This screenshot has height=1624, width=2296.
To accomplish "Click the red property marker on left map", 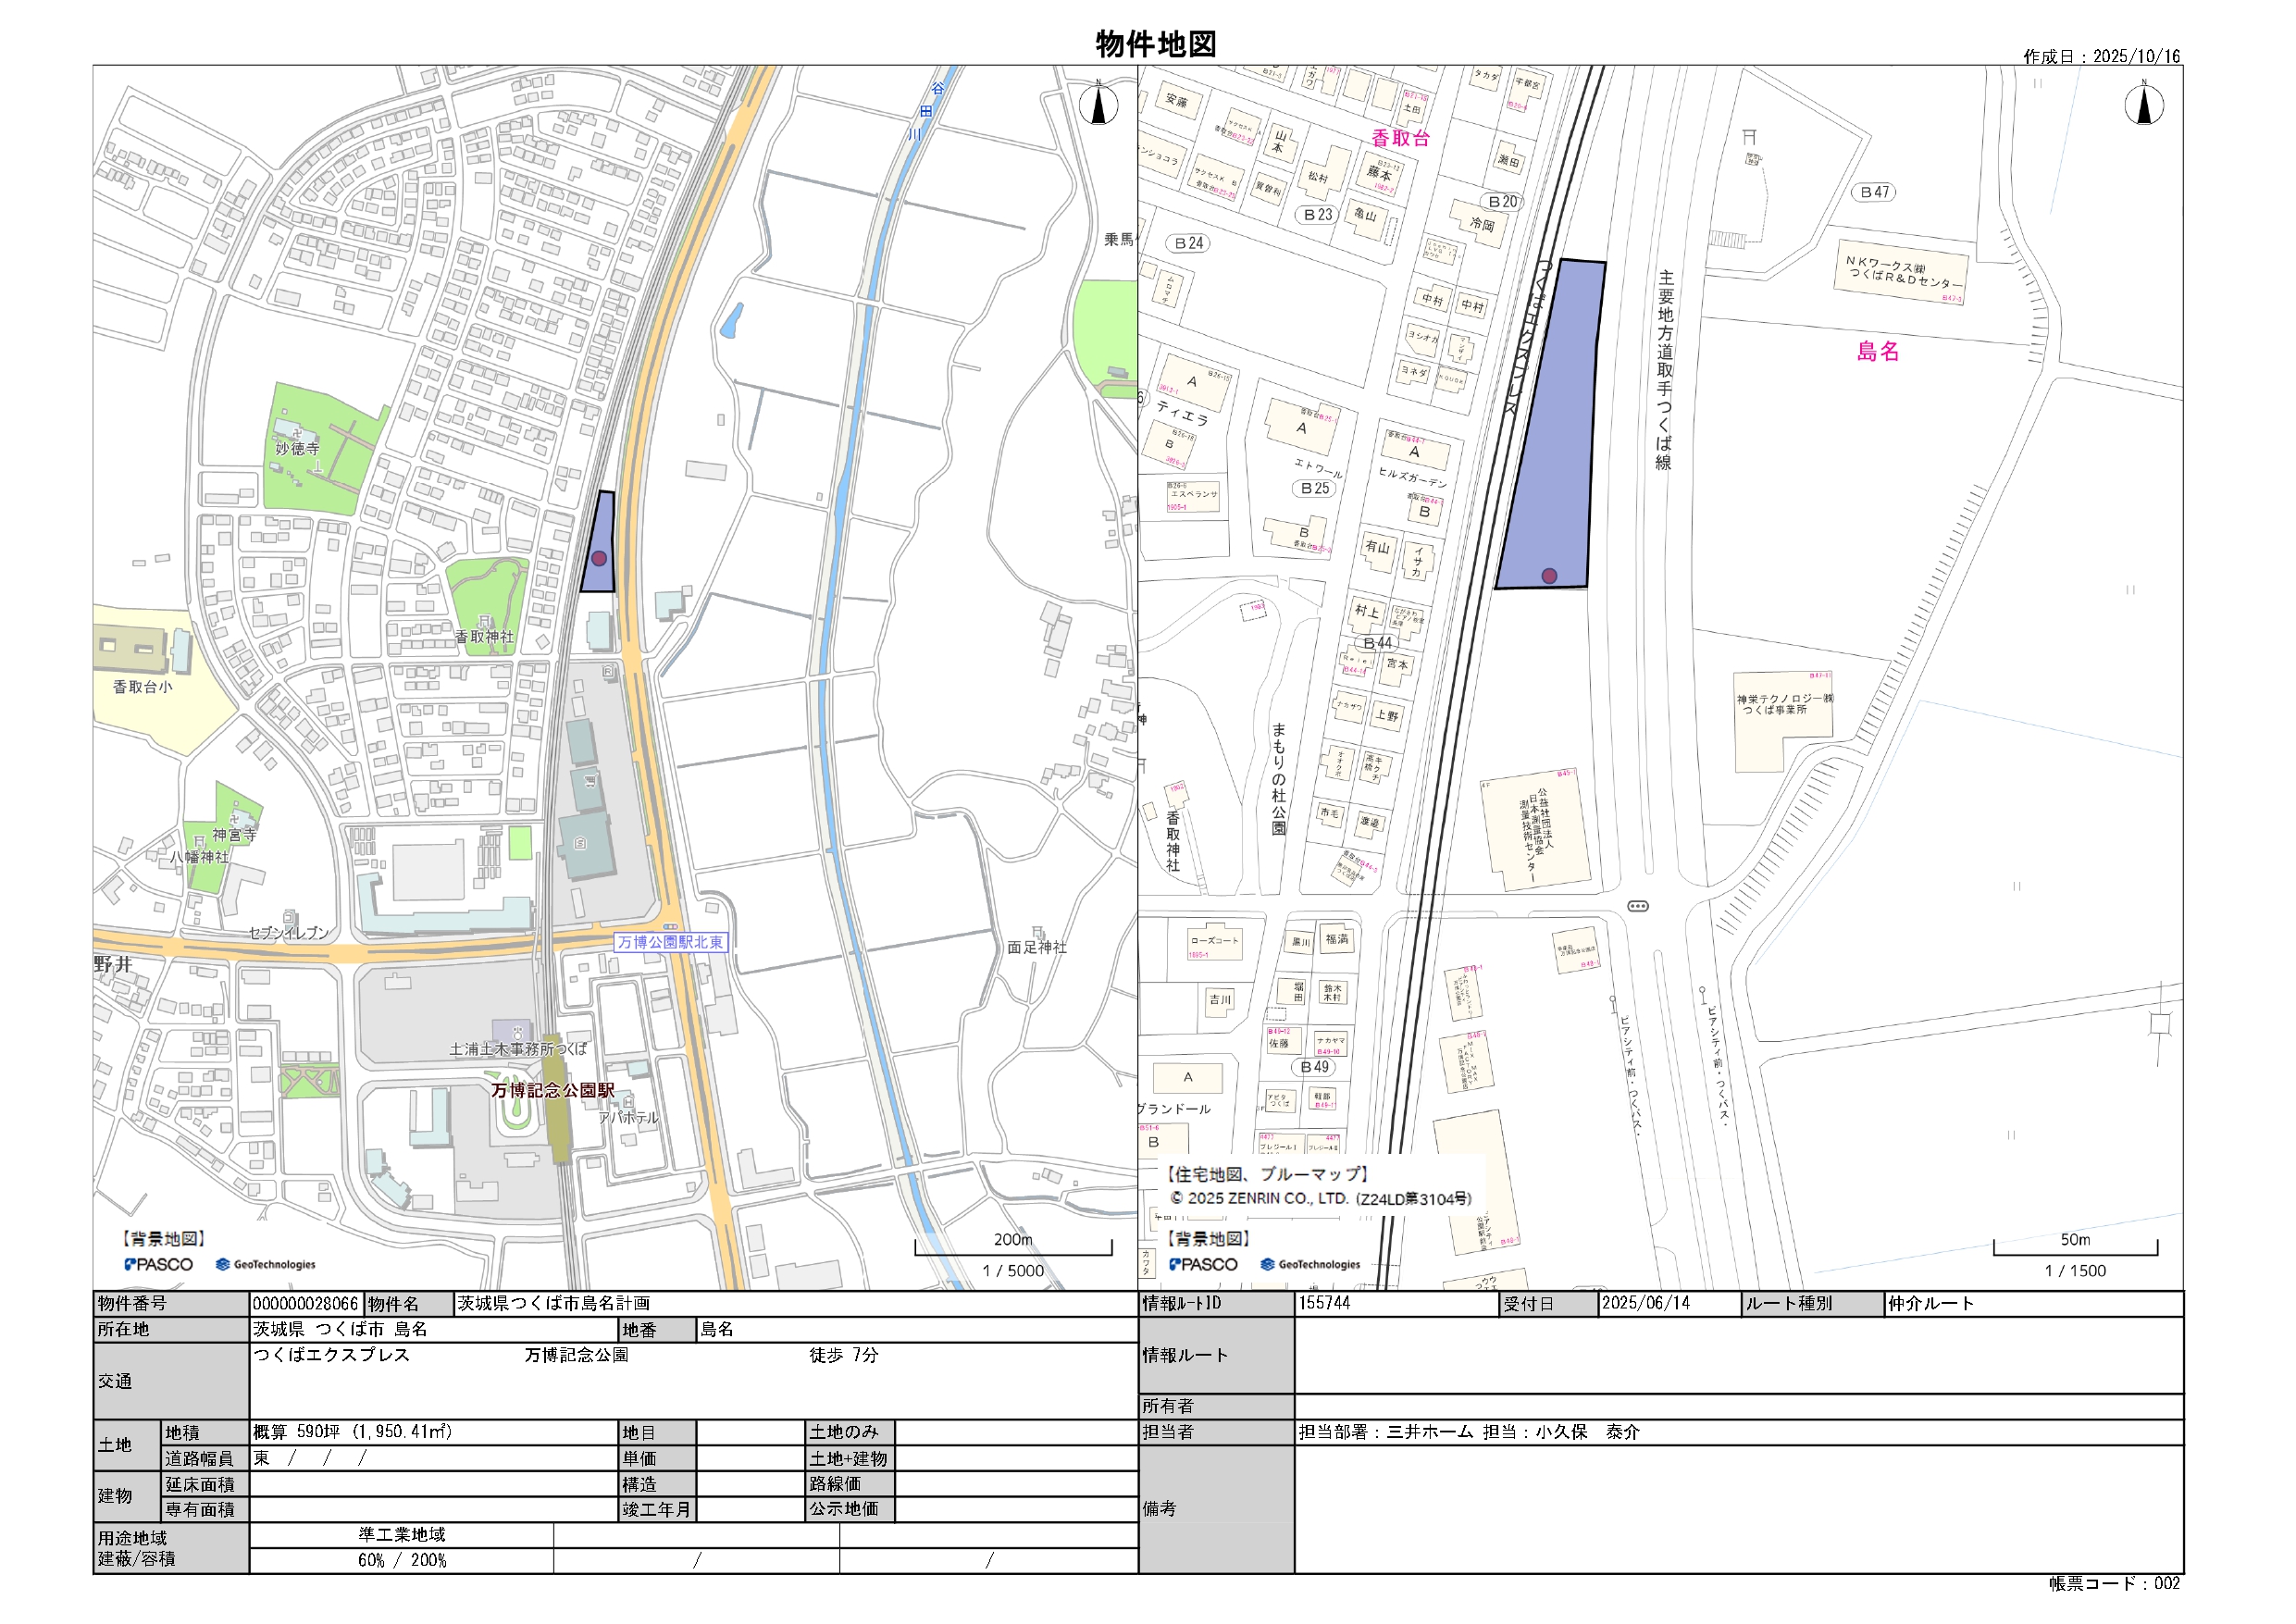I will (599, 558).
